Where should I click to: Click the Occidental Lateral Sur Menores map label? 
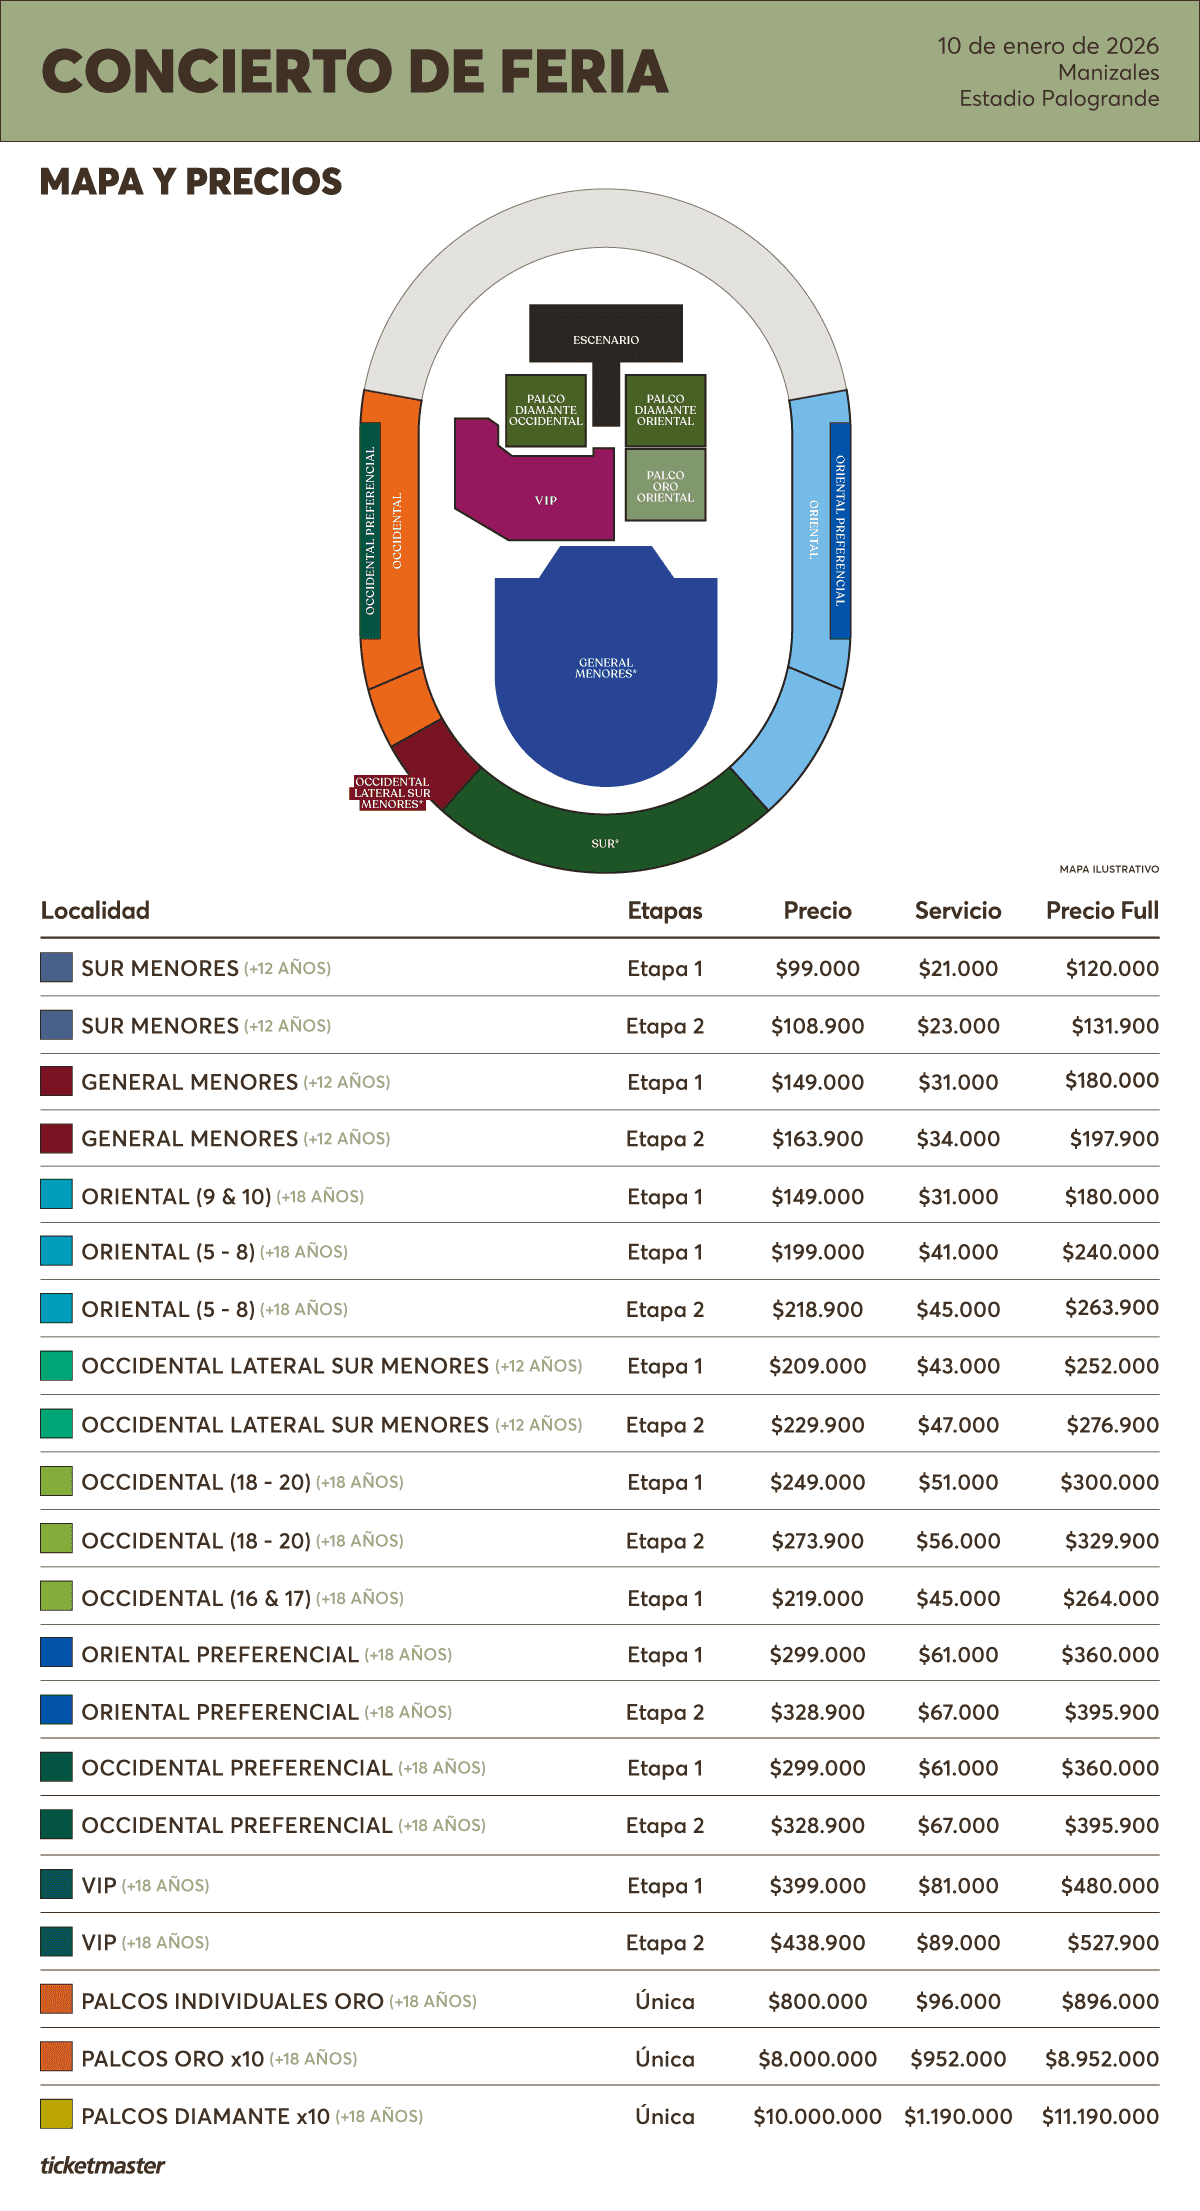(392, 793)
